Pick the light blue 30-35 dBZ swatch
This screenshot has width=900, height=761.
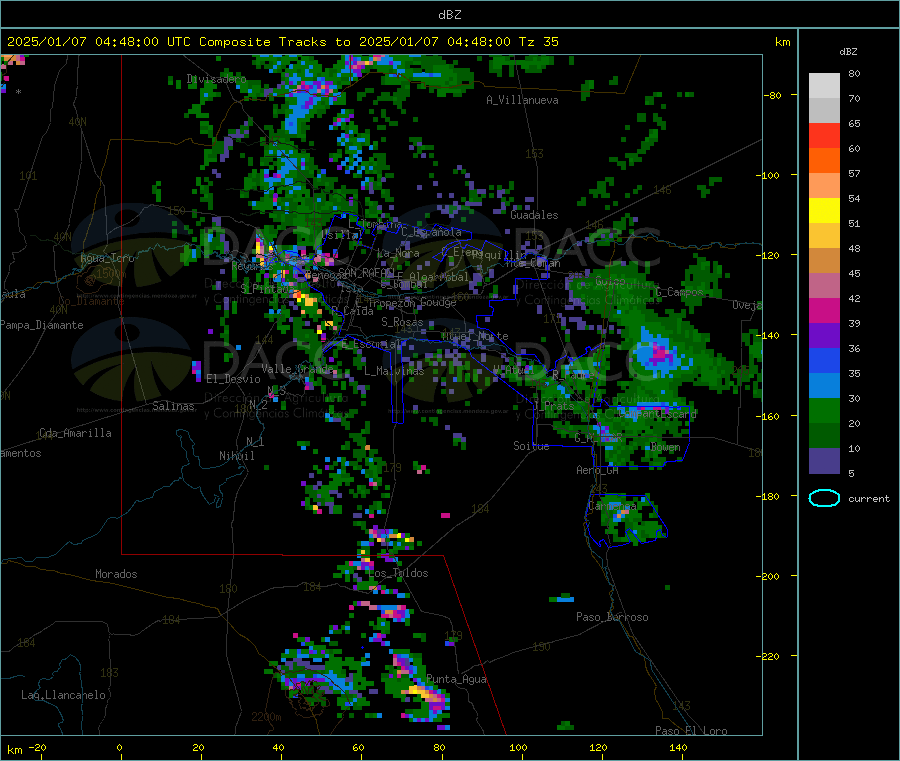coord(824,386)
